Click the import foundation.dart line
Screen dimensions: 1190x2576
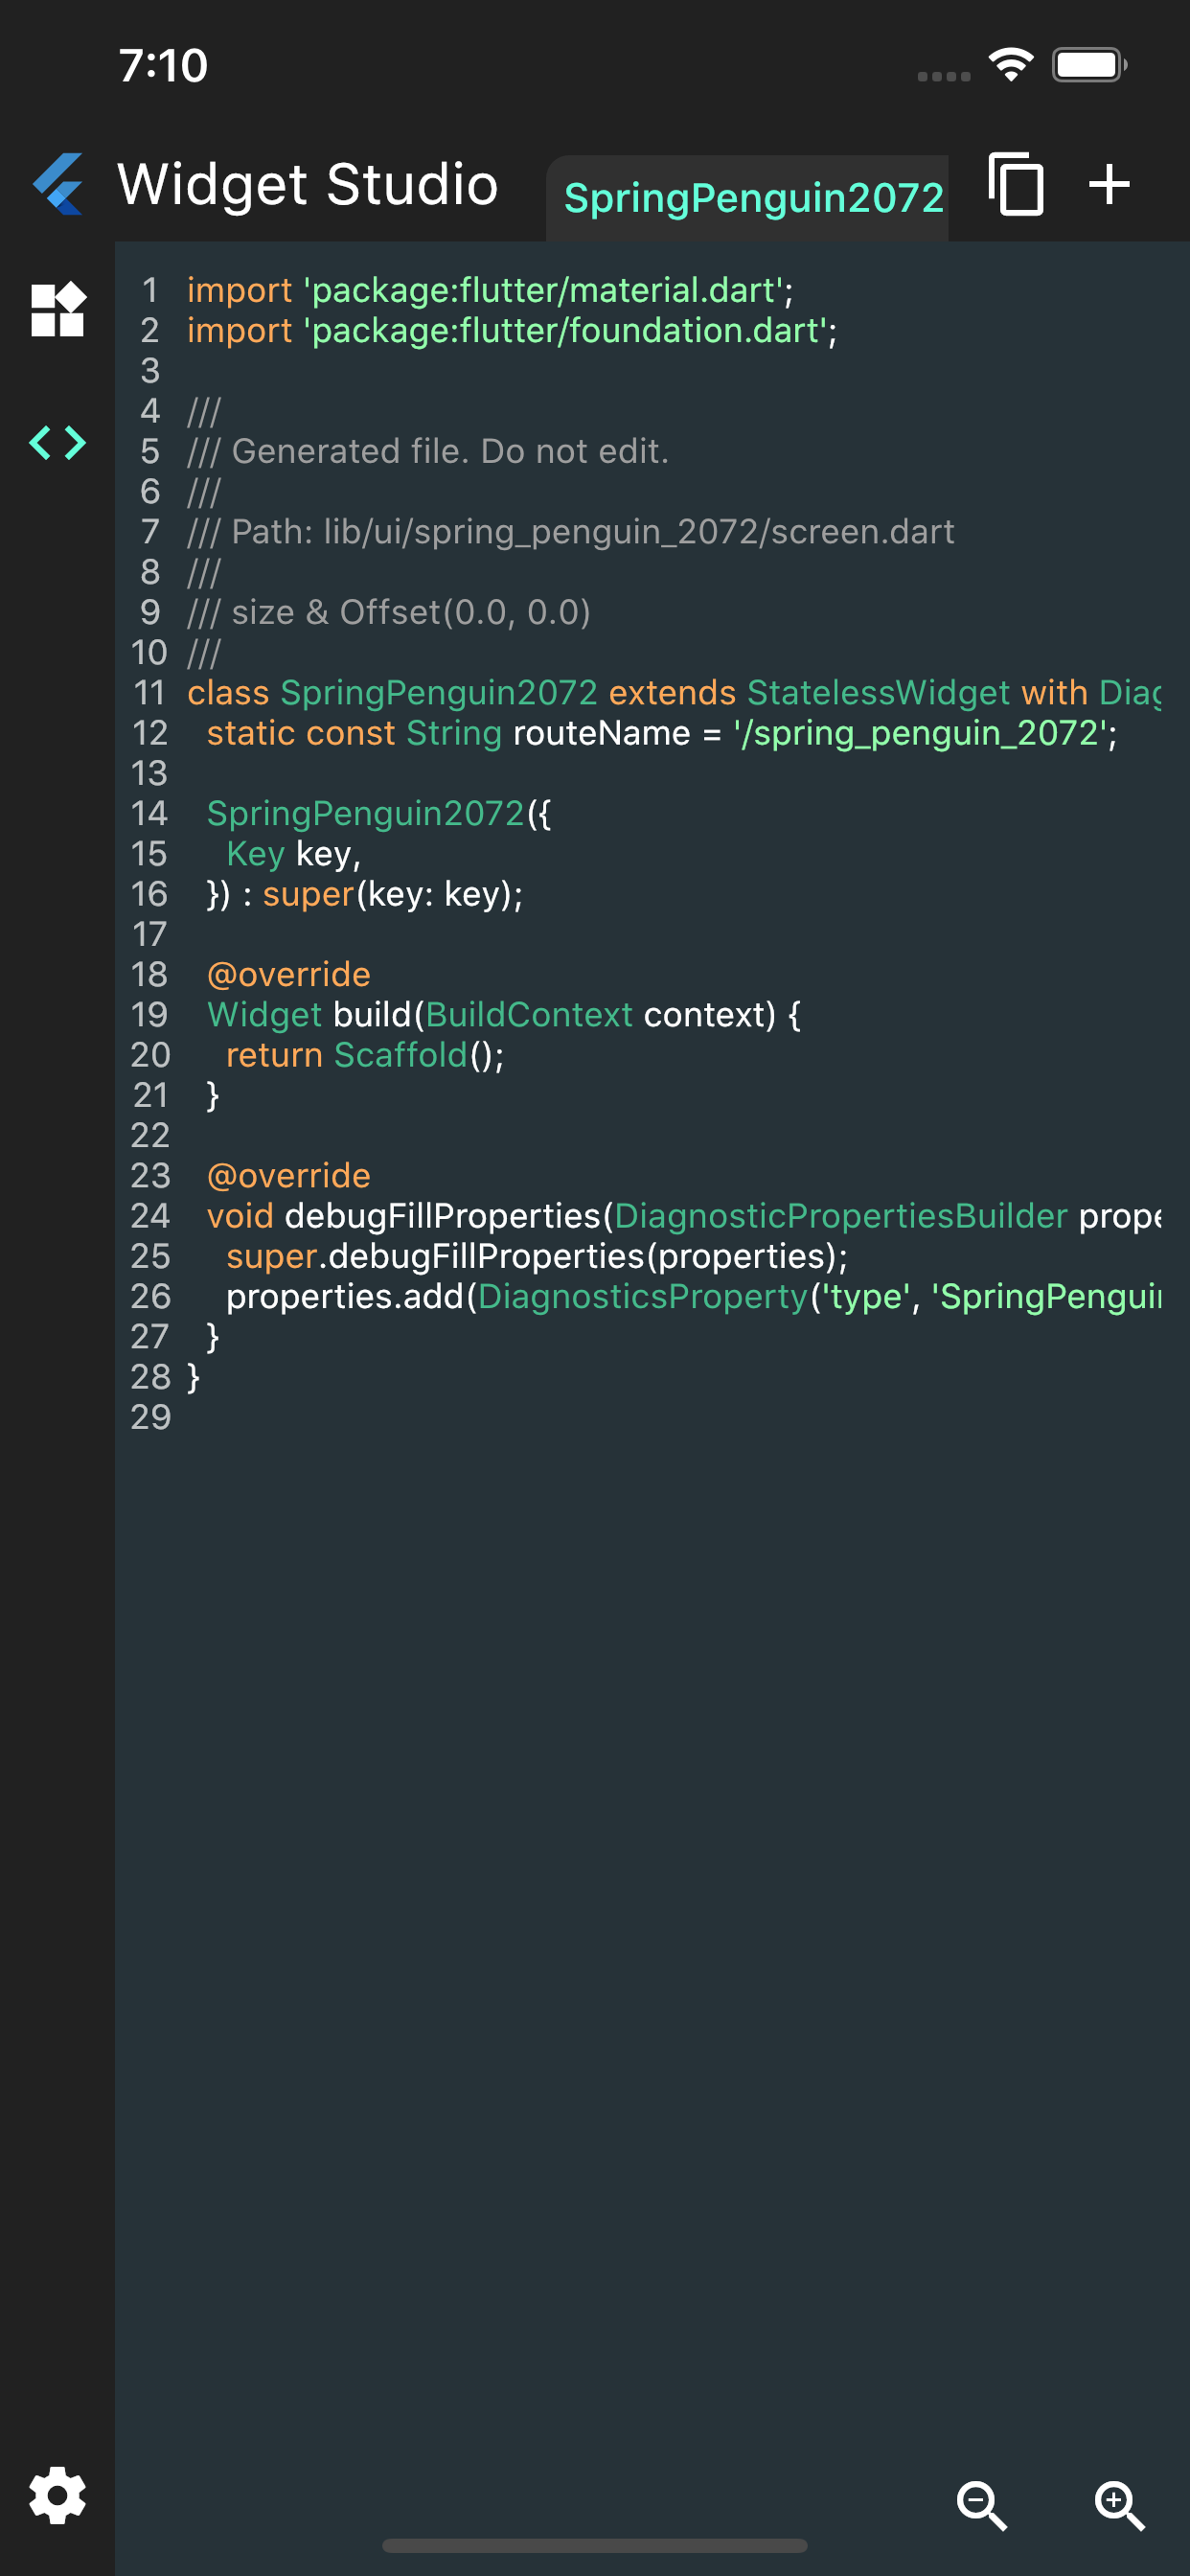click(x=512, y=330)
